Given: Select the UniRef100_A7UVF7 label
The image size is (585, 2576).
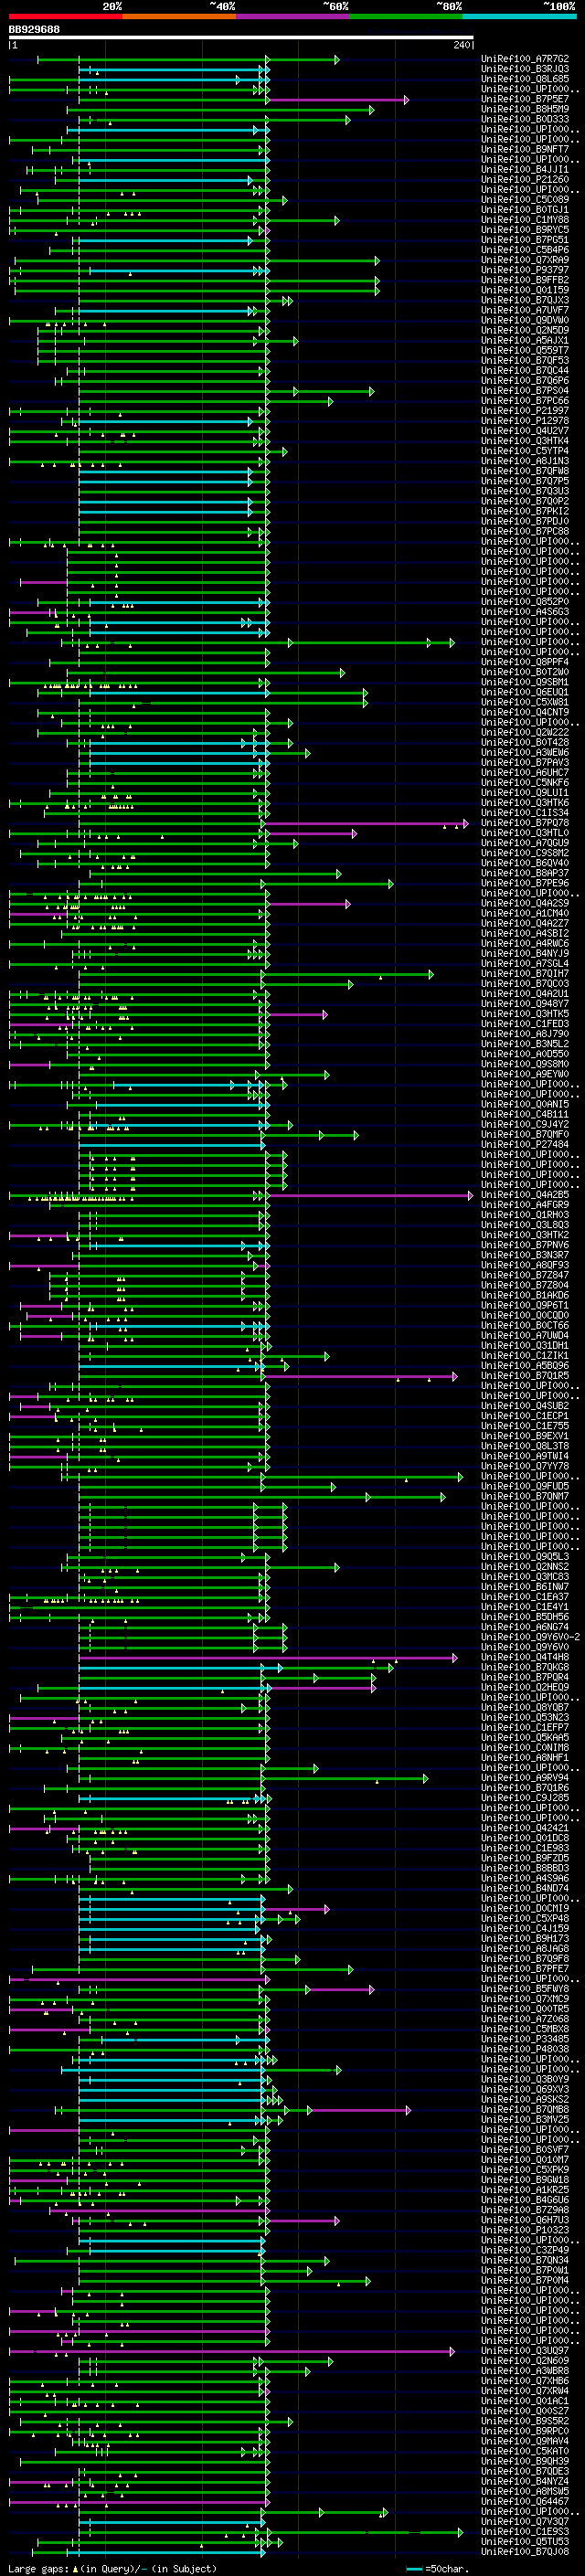Looking at the screenshot, I should [525, 310].
